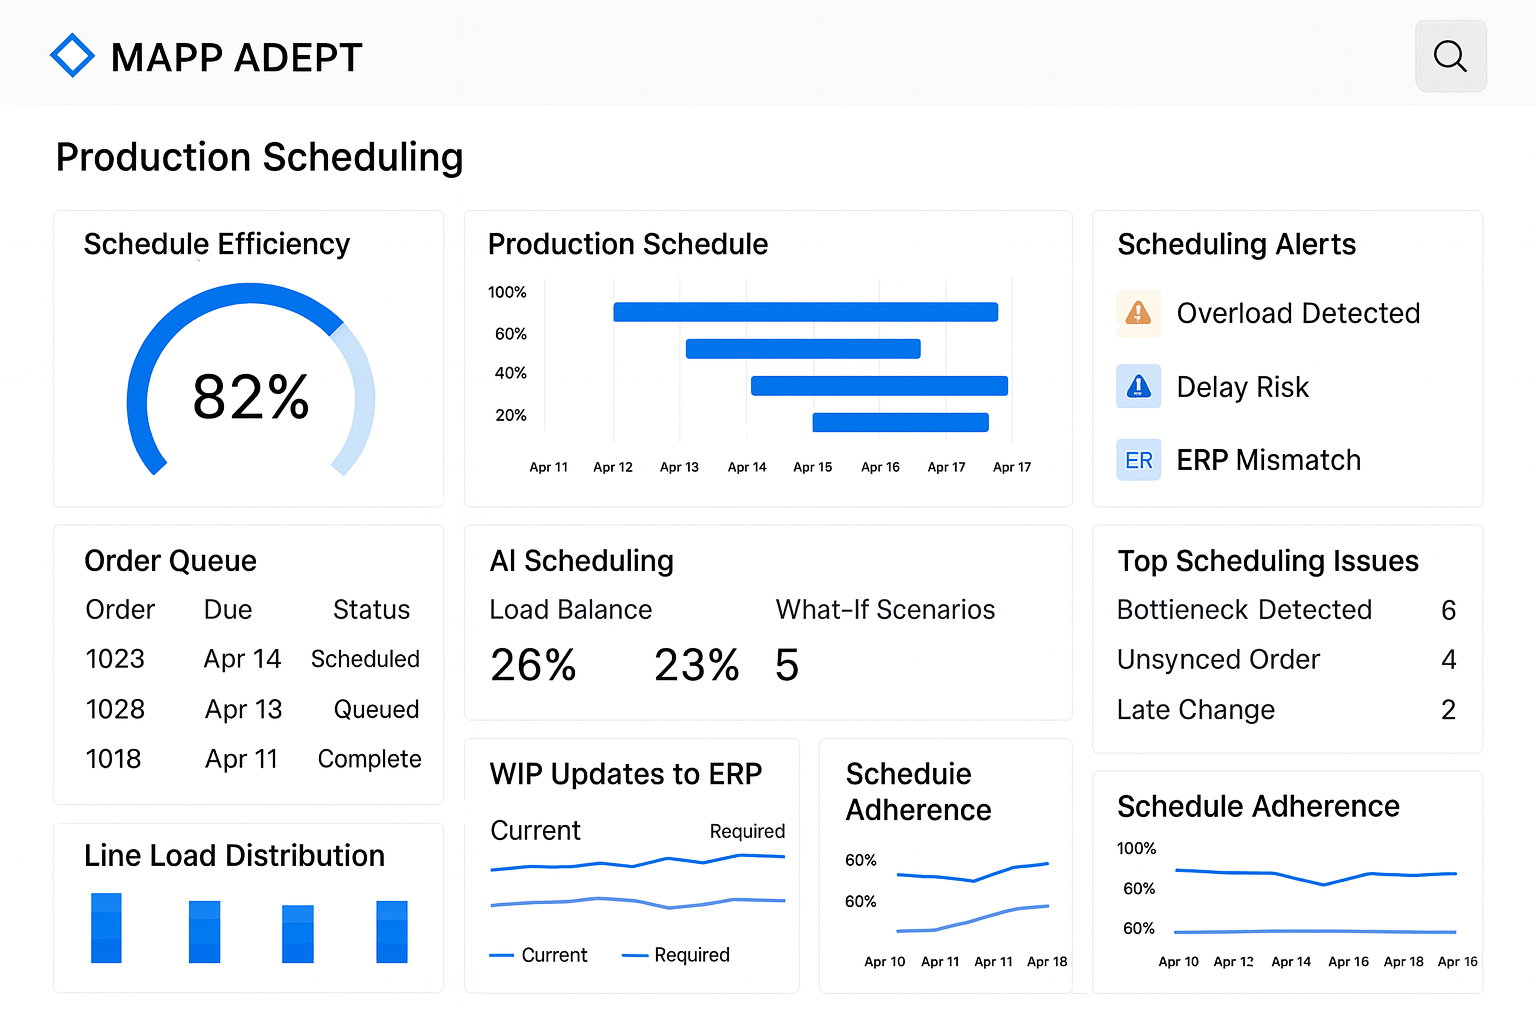Select the Late Change issue
1536x1024 pixels.
click(1195, 710)
